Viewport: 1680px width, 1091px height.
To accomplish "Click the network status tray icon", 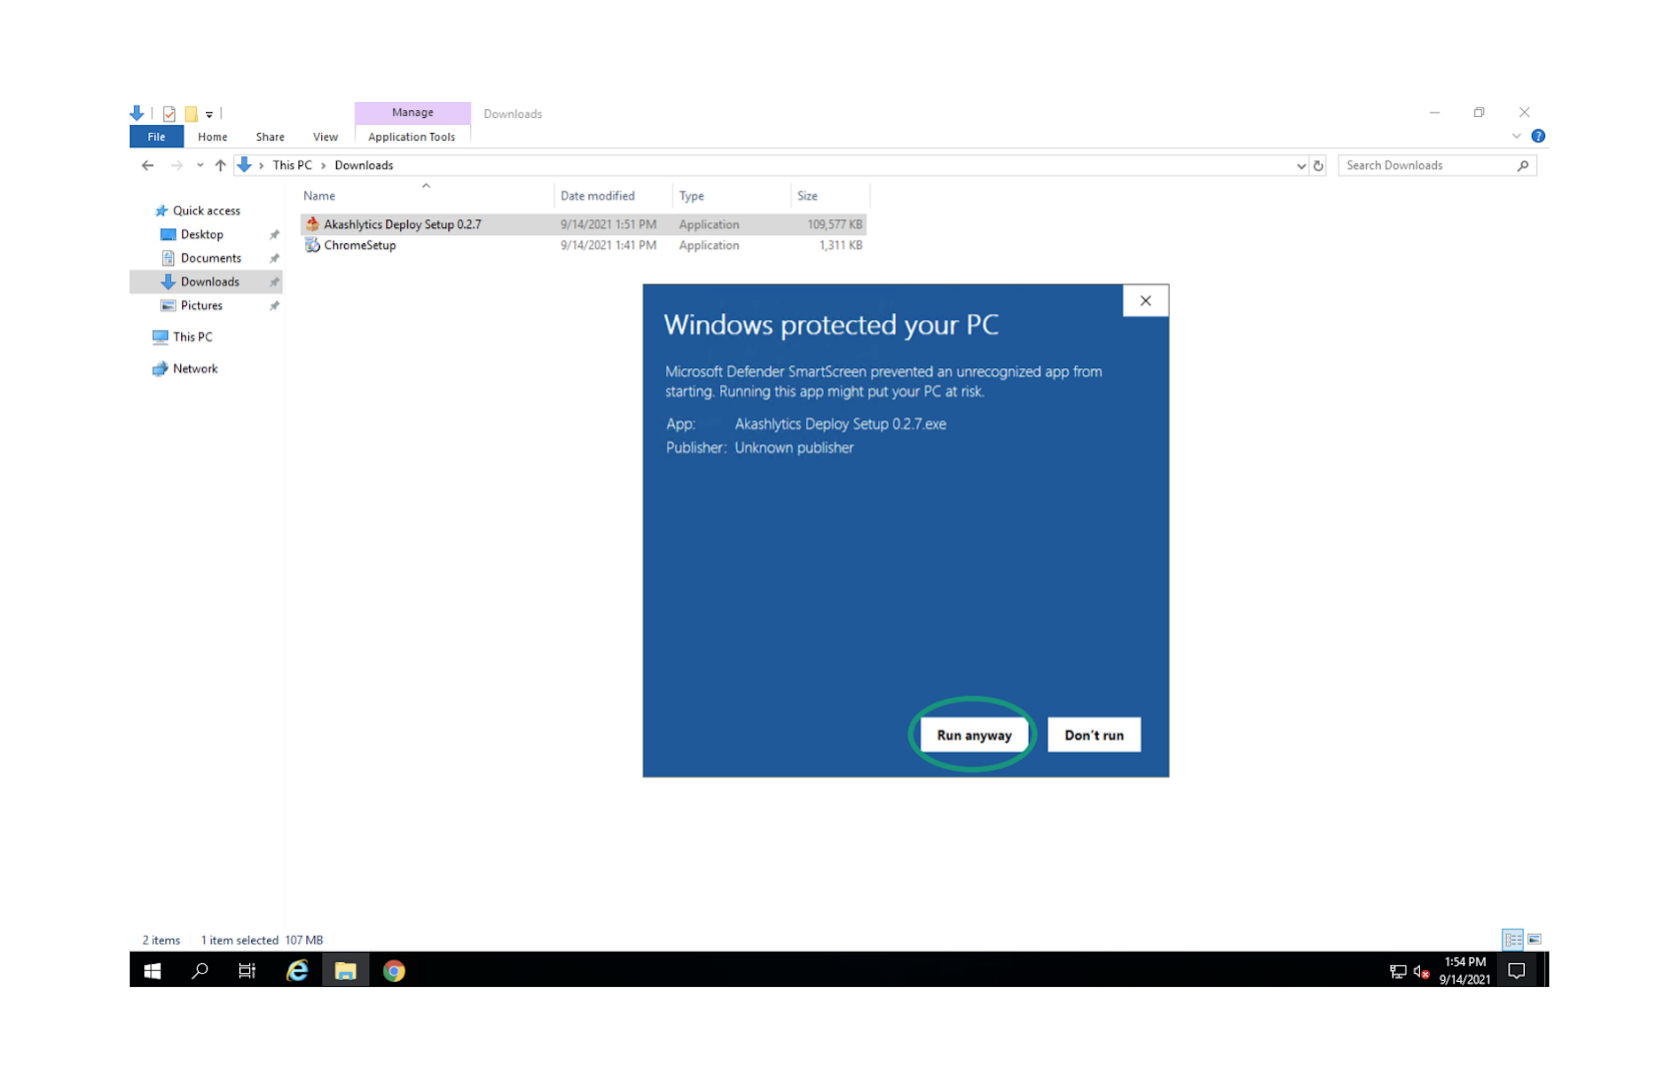I will (1397, 972).
